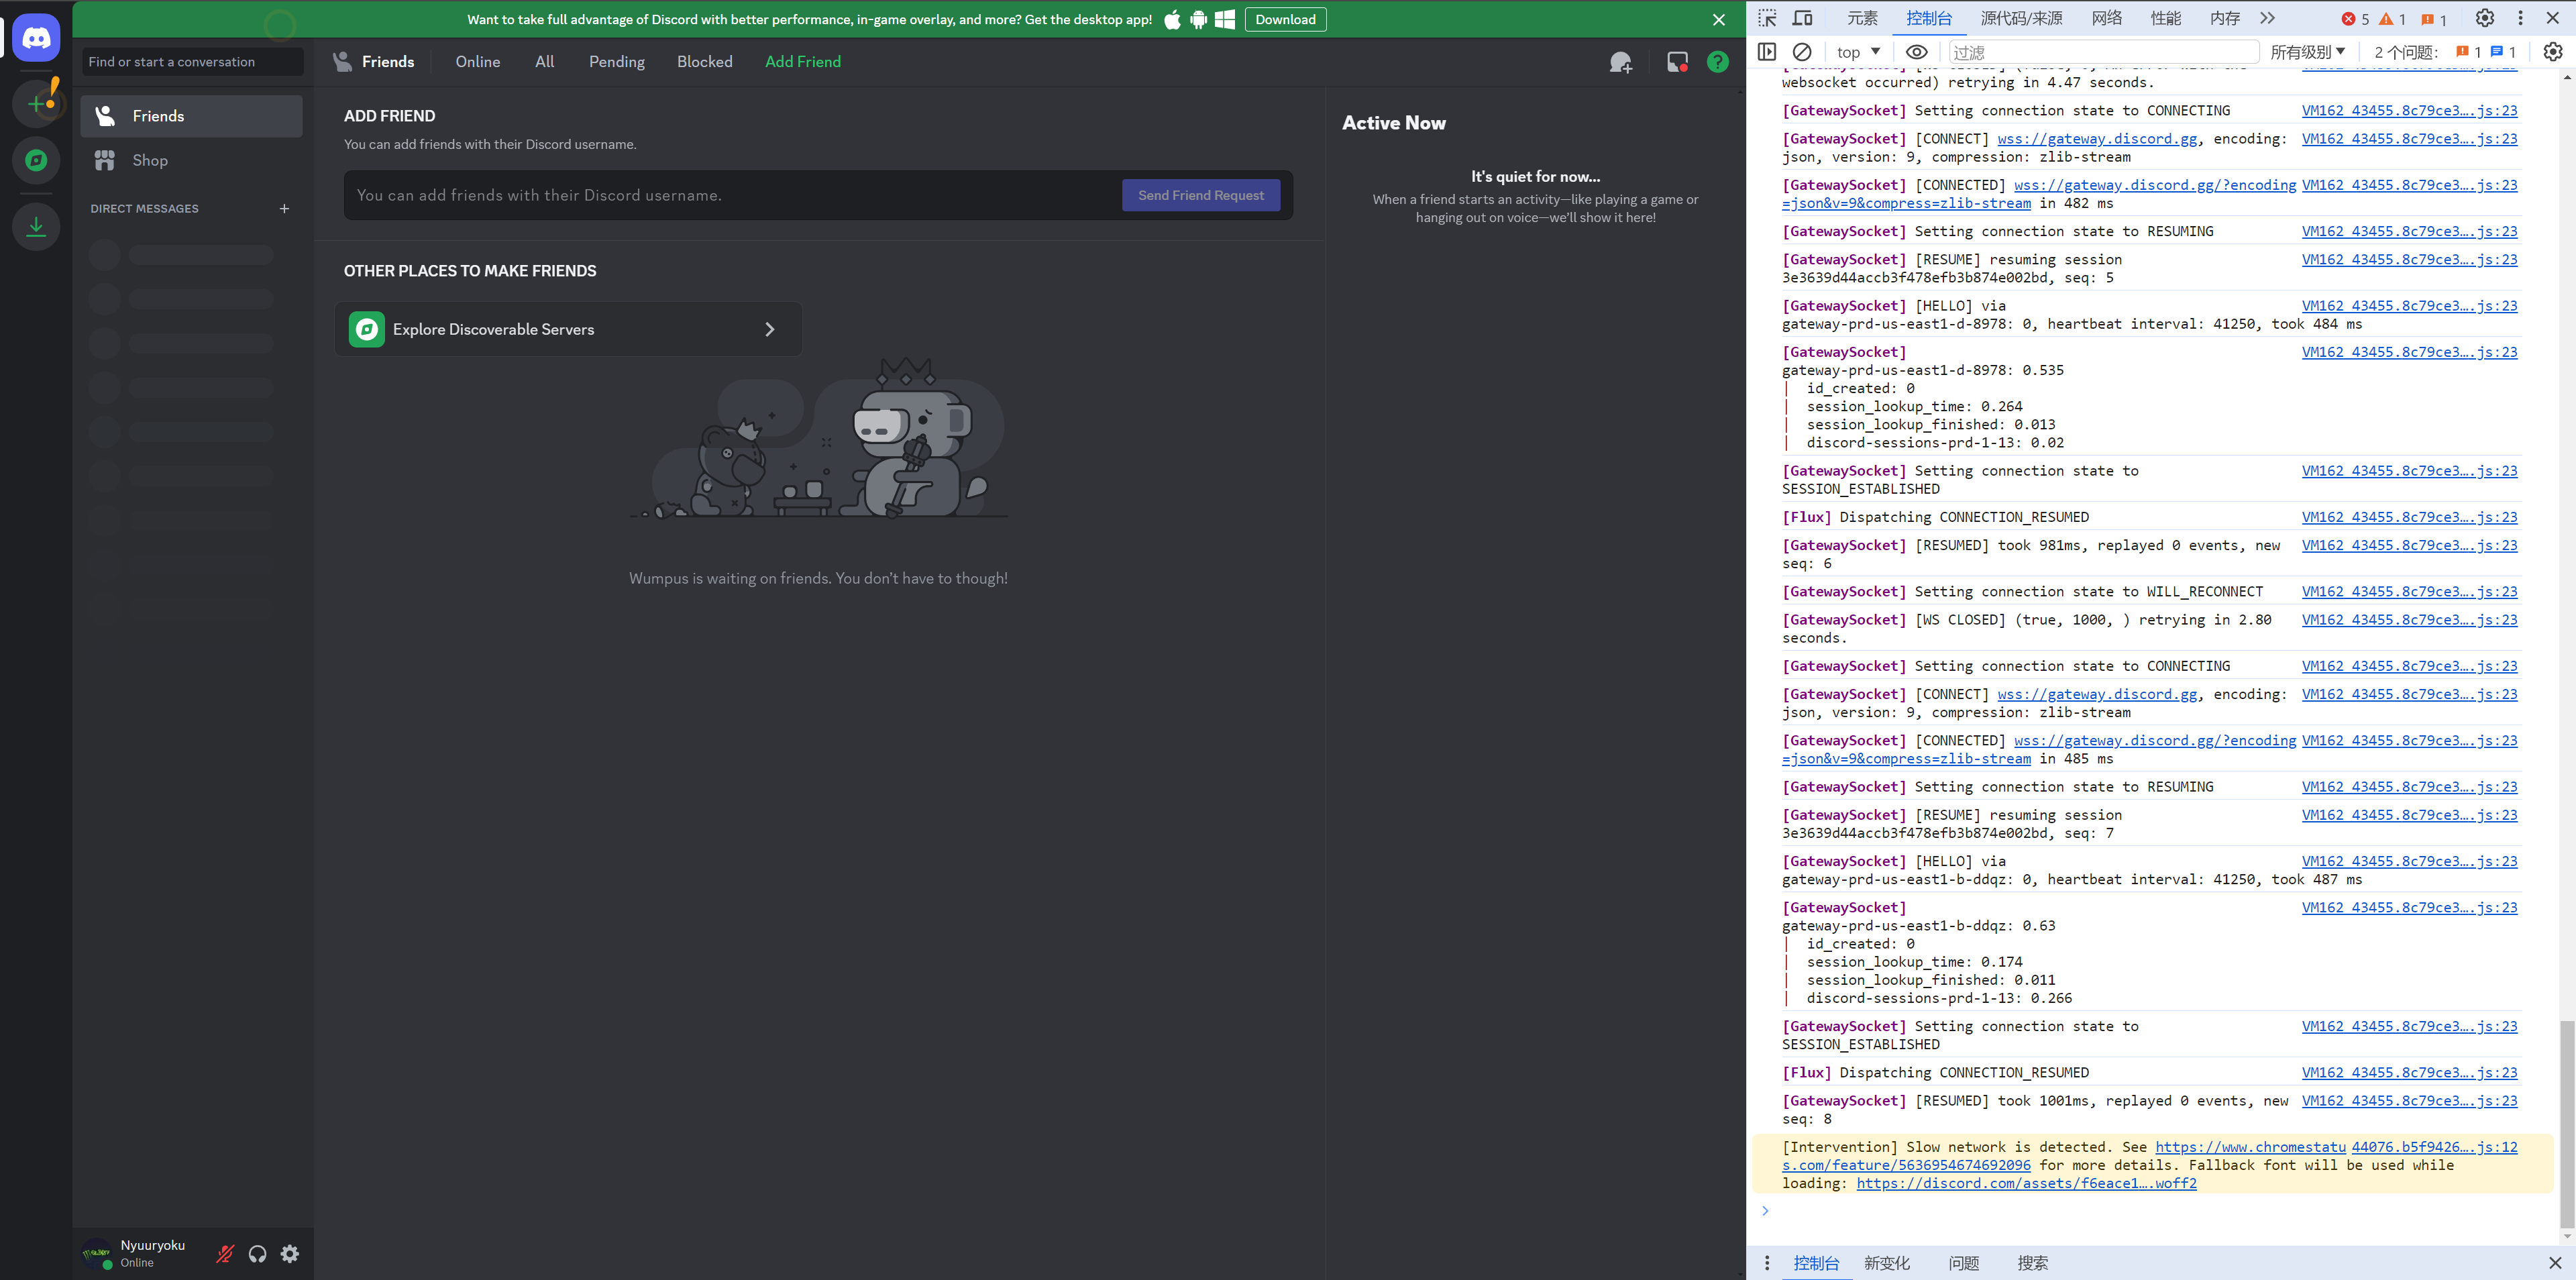Screen dimensions: 2576x1280
Task: Create live expression with eye icon
Action: tap(1916, 52)
